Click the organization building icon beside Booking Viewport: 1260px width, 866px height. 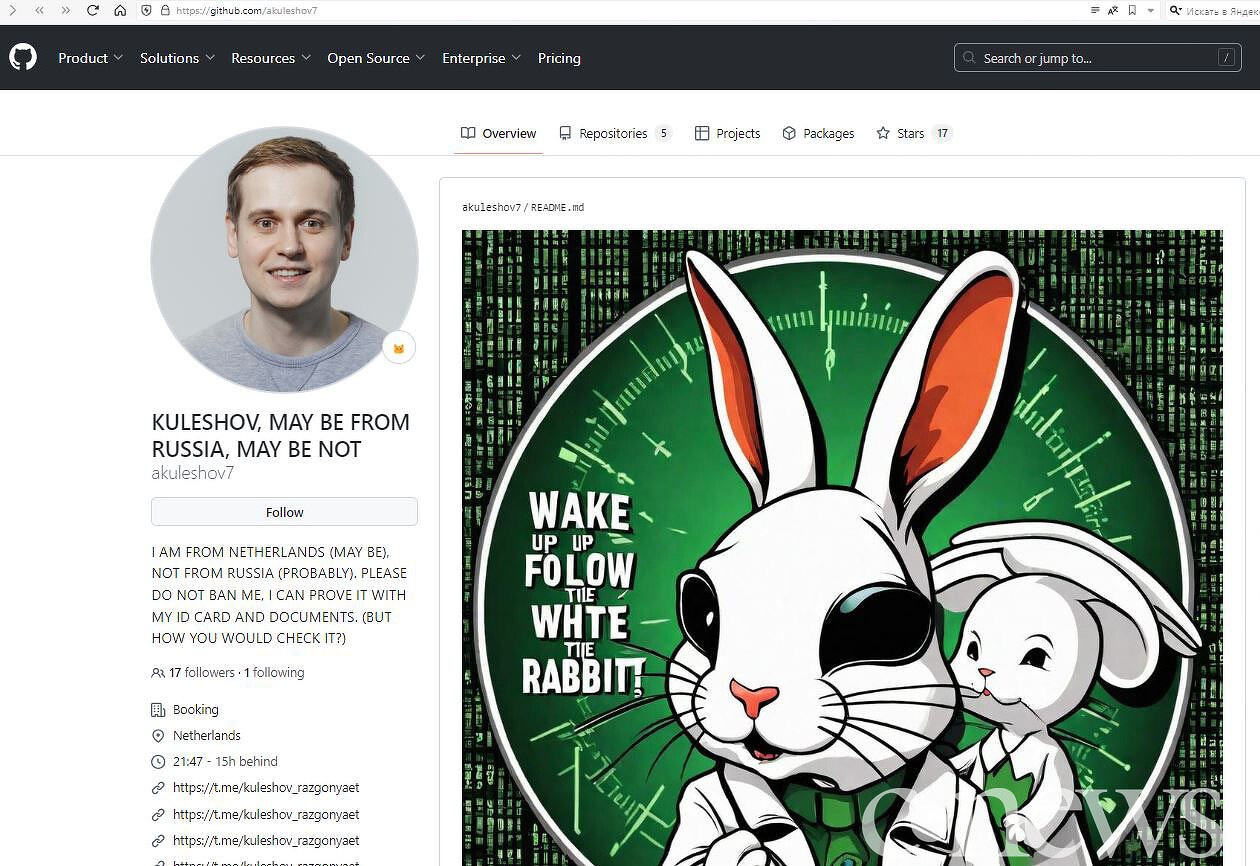[x=158, y=710]
